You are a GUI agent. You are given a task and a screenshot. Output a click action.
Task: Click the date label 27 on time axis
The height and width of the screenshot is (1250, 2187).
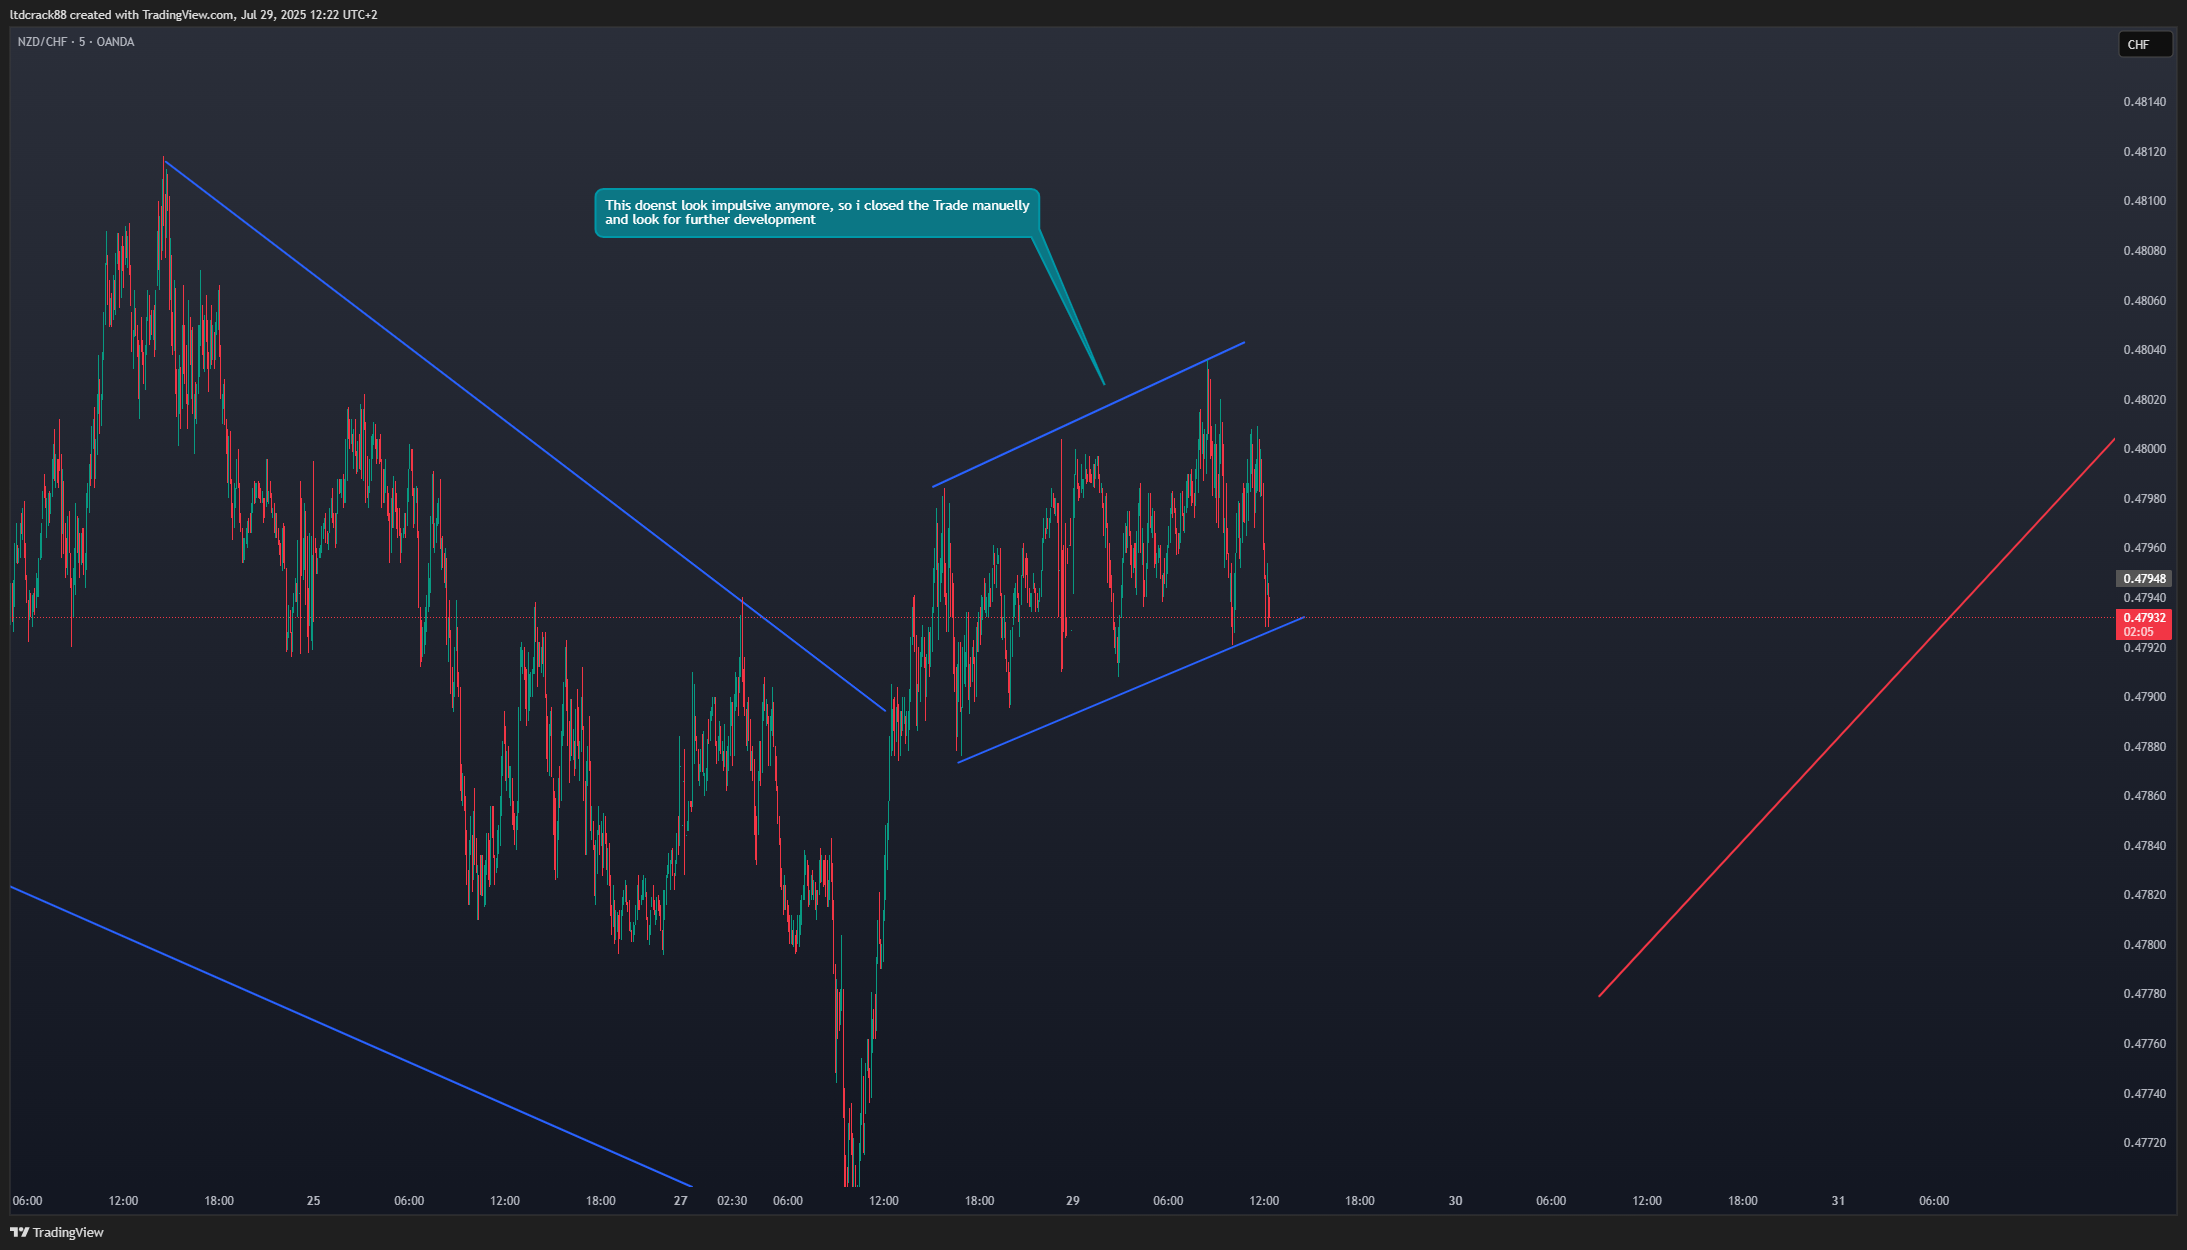[x=680, y=1201]
